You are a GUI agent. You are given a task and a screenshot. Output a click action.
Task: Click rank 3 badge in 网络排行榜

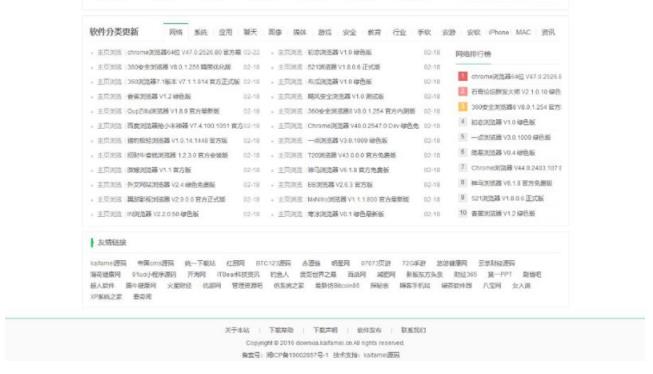462,107
